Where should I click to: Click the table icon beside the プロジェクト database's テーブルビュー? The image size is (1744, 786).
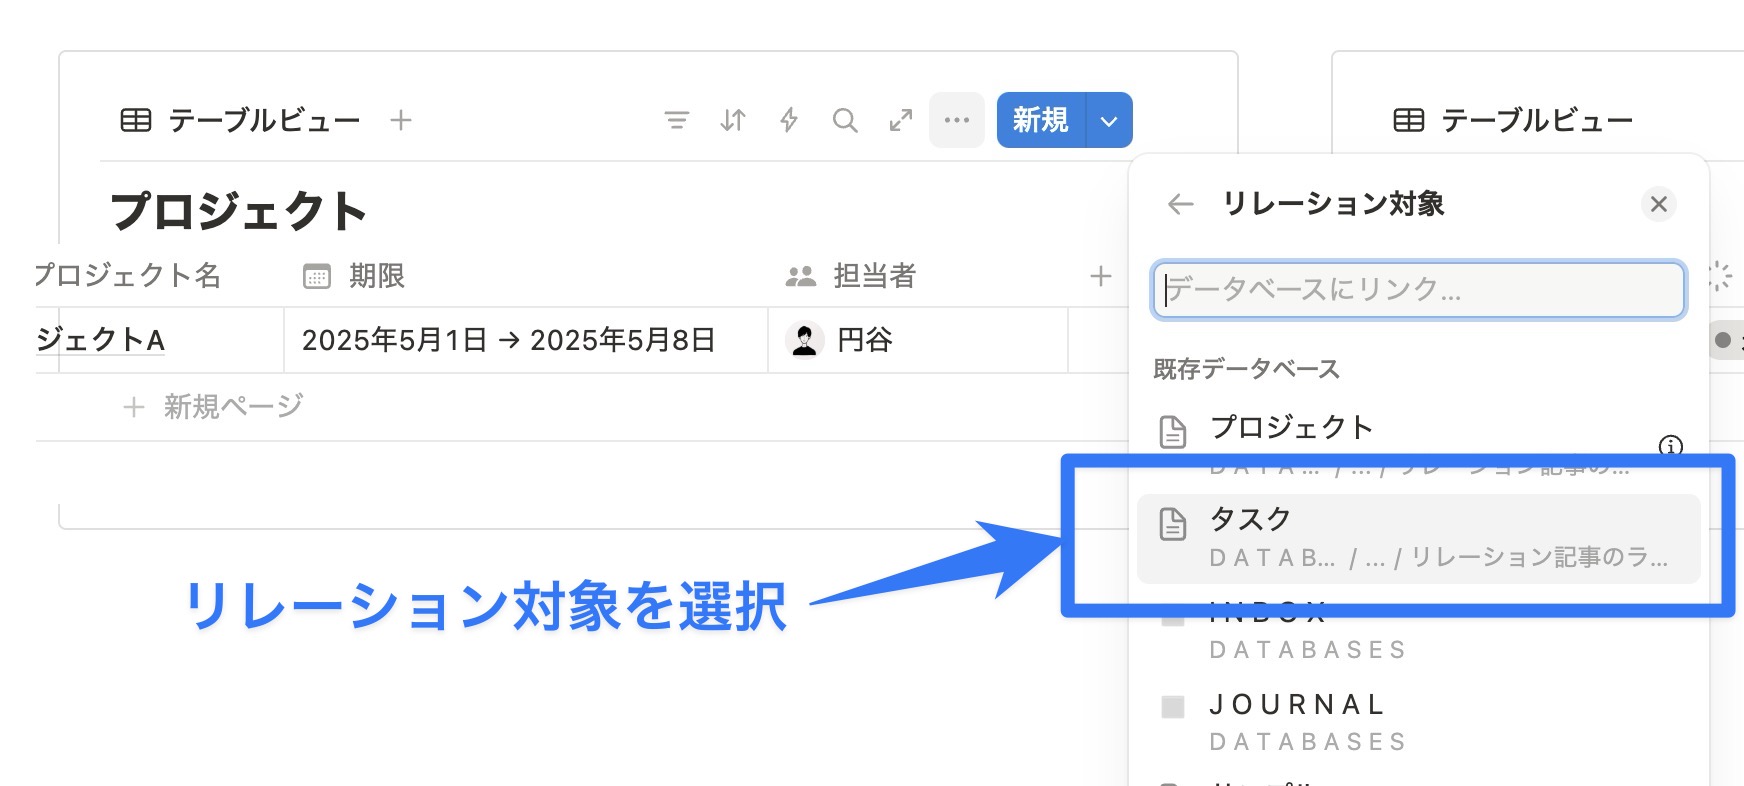click(136, 121)
